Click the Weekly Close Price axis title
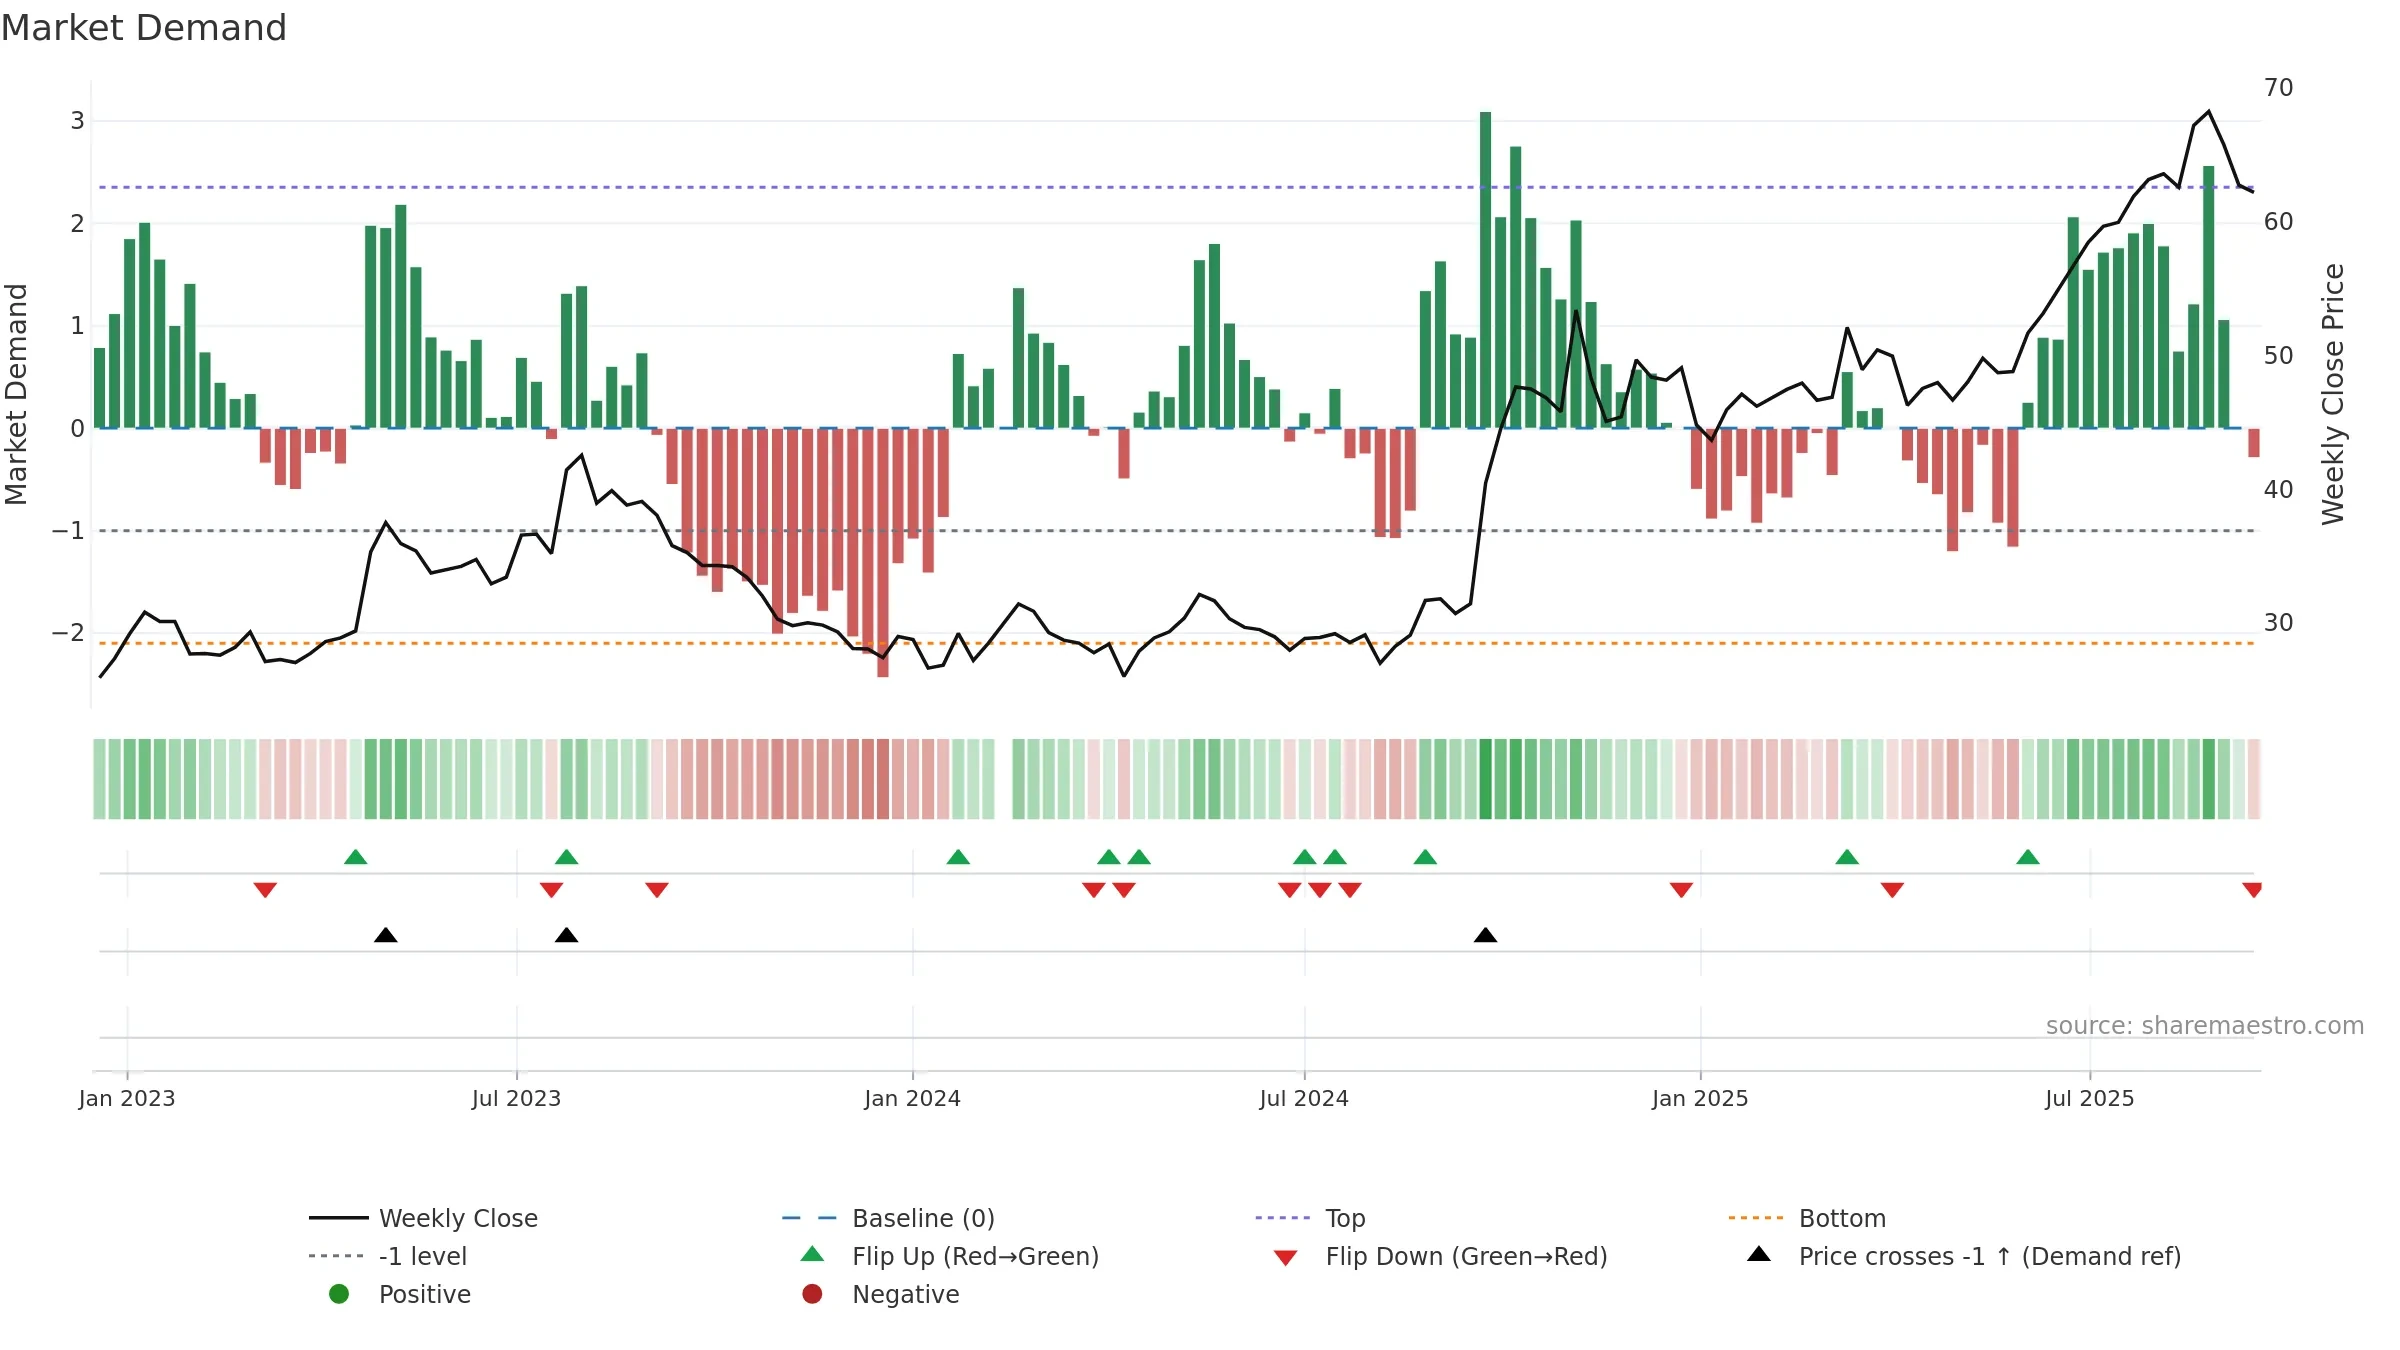Viewport: 2400px width, 1350px height. point(2333,394)
